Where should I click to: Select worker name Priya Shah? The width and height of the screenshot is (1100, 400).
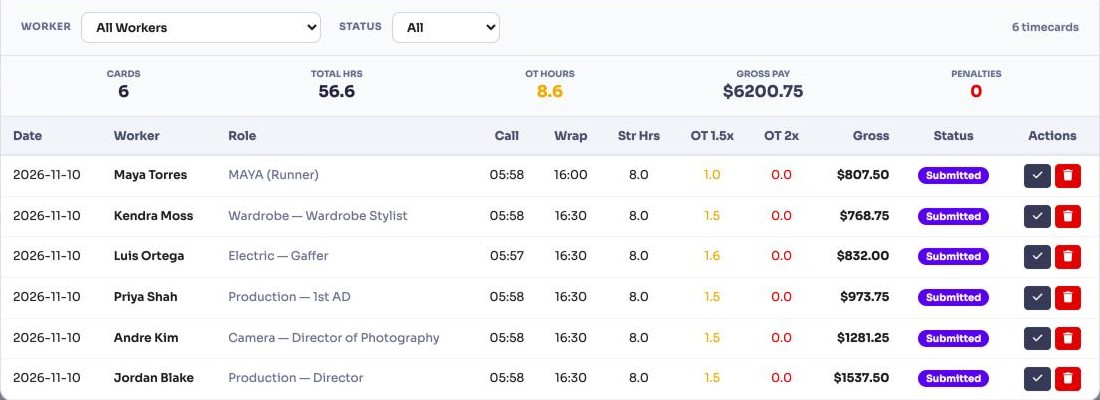[x=145, y=297]
